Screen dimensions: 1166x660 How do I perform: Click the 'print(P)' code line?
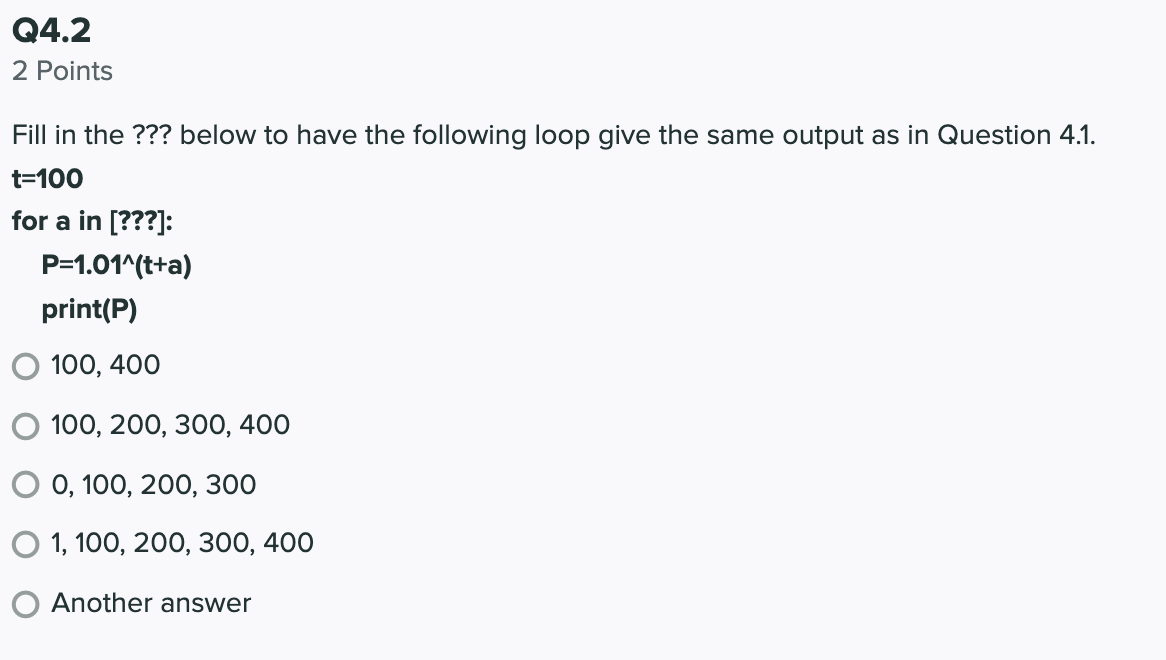(x=89, y=309)
